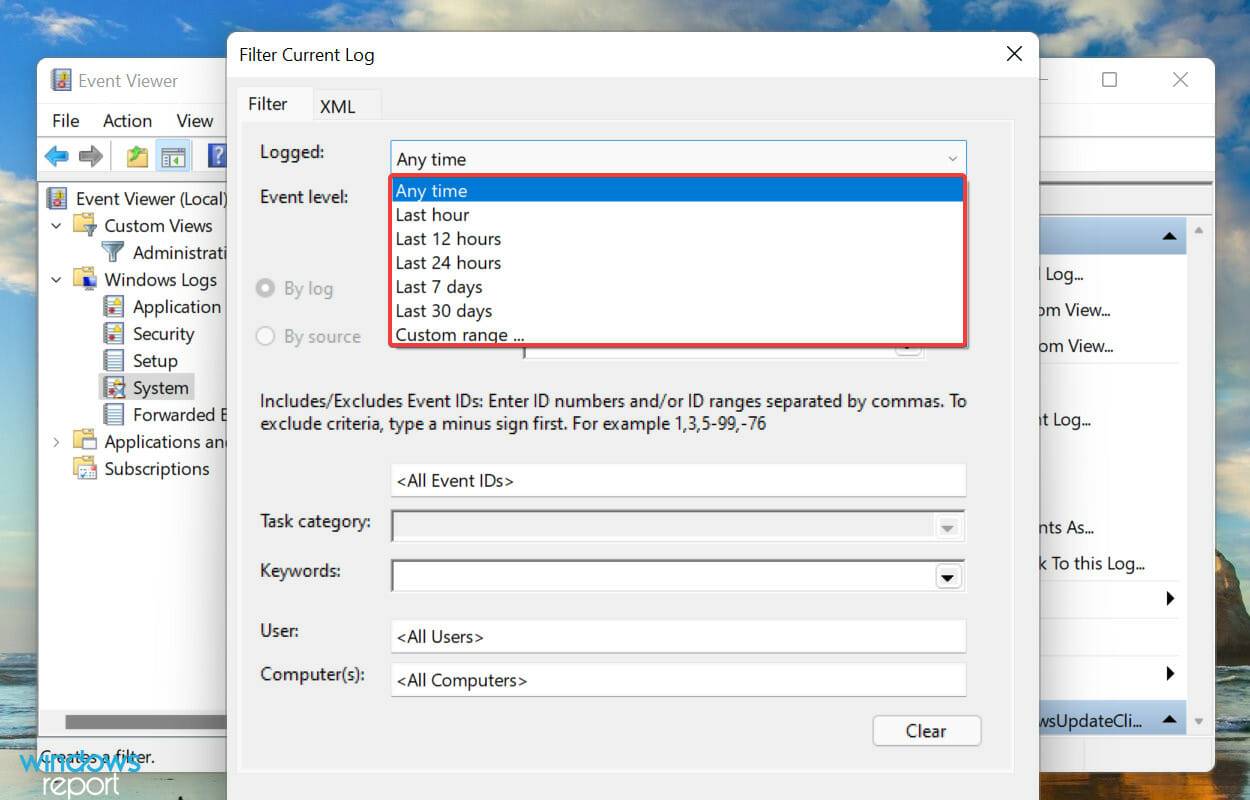
Task: Select the Application log icon under Windows Logs
Action: pyautogui.click(x=117, y=306)
